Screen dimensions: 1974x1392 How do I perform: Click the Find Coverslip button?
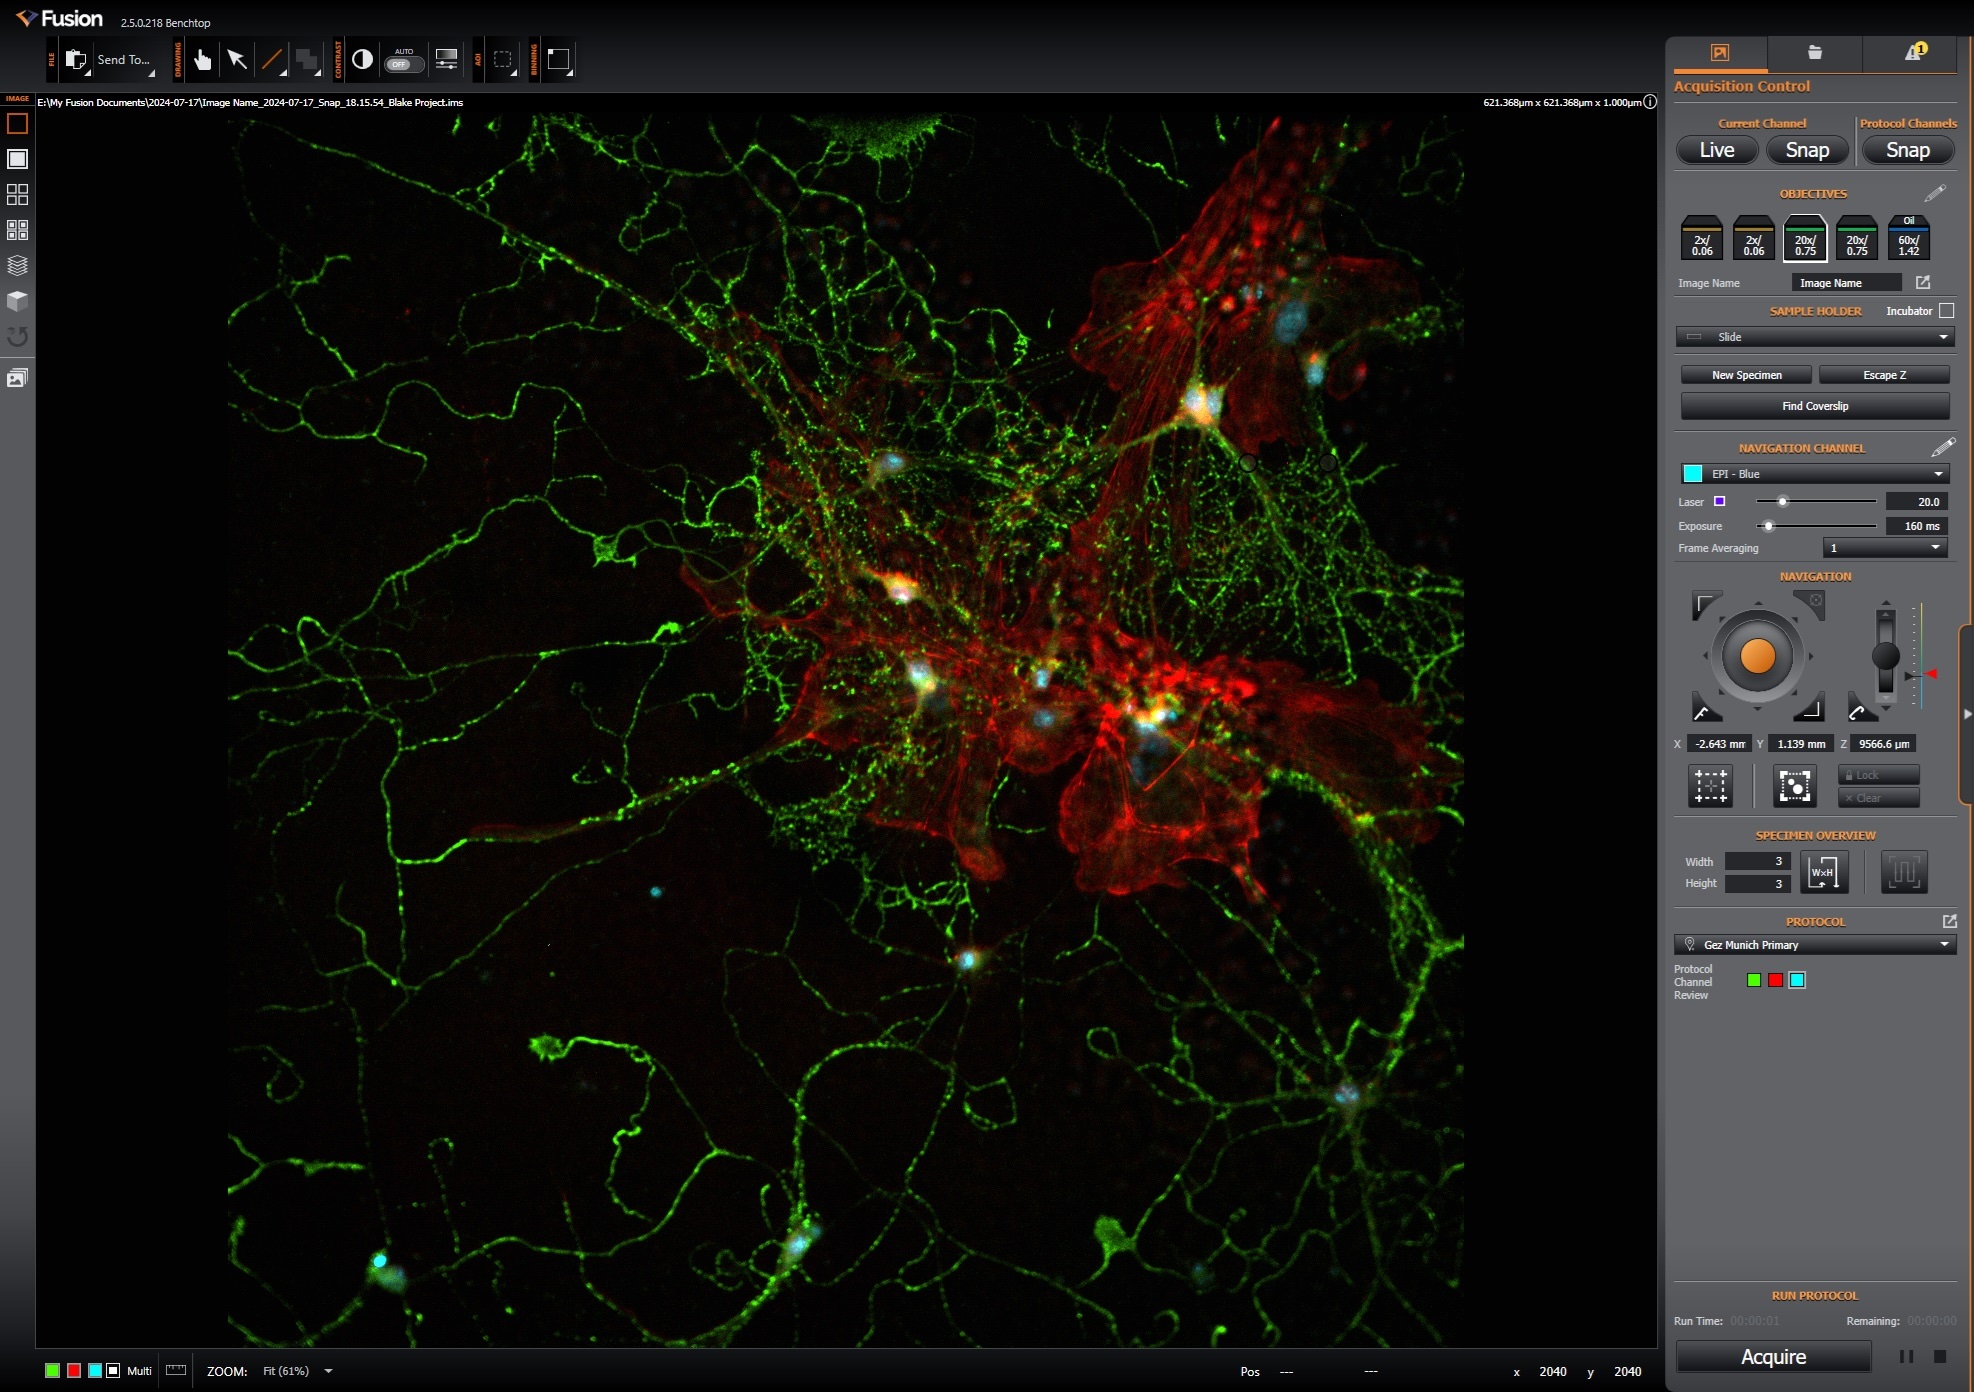click(x=1814, y=406)
